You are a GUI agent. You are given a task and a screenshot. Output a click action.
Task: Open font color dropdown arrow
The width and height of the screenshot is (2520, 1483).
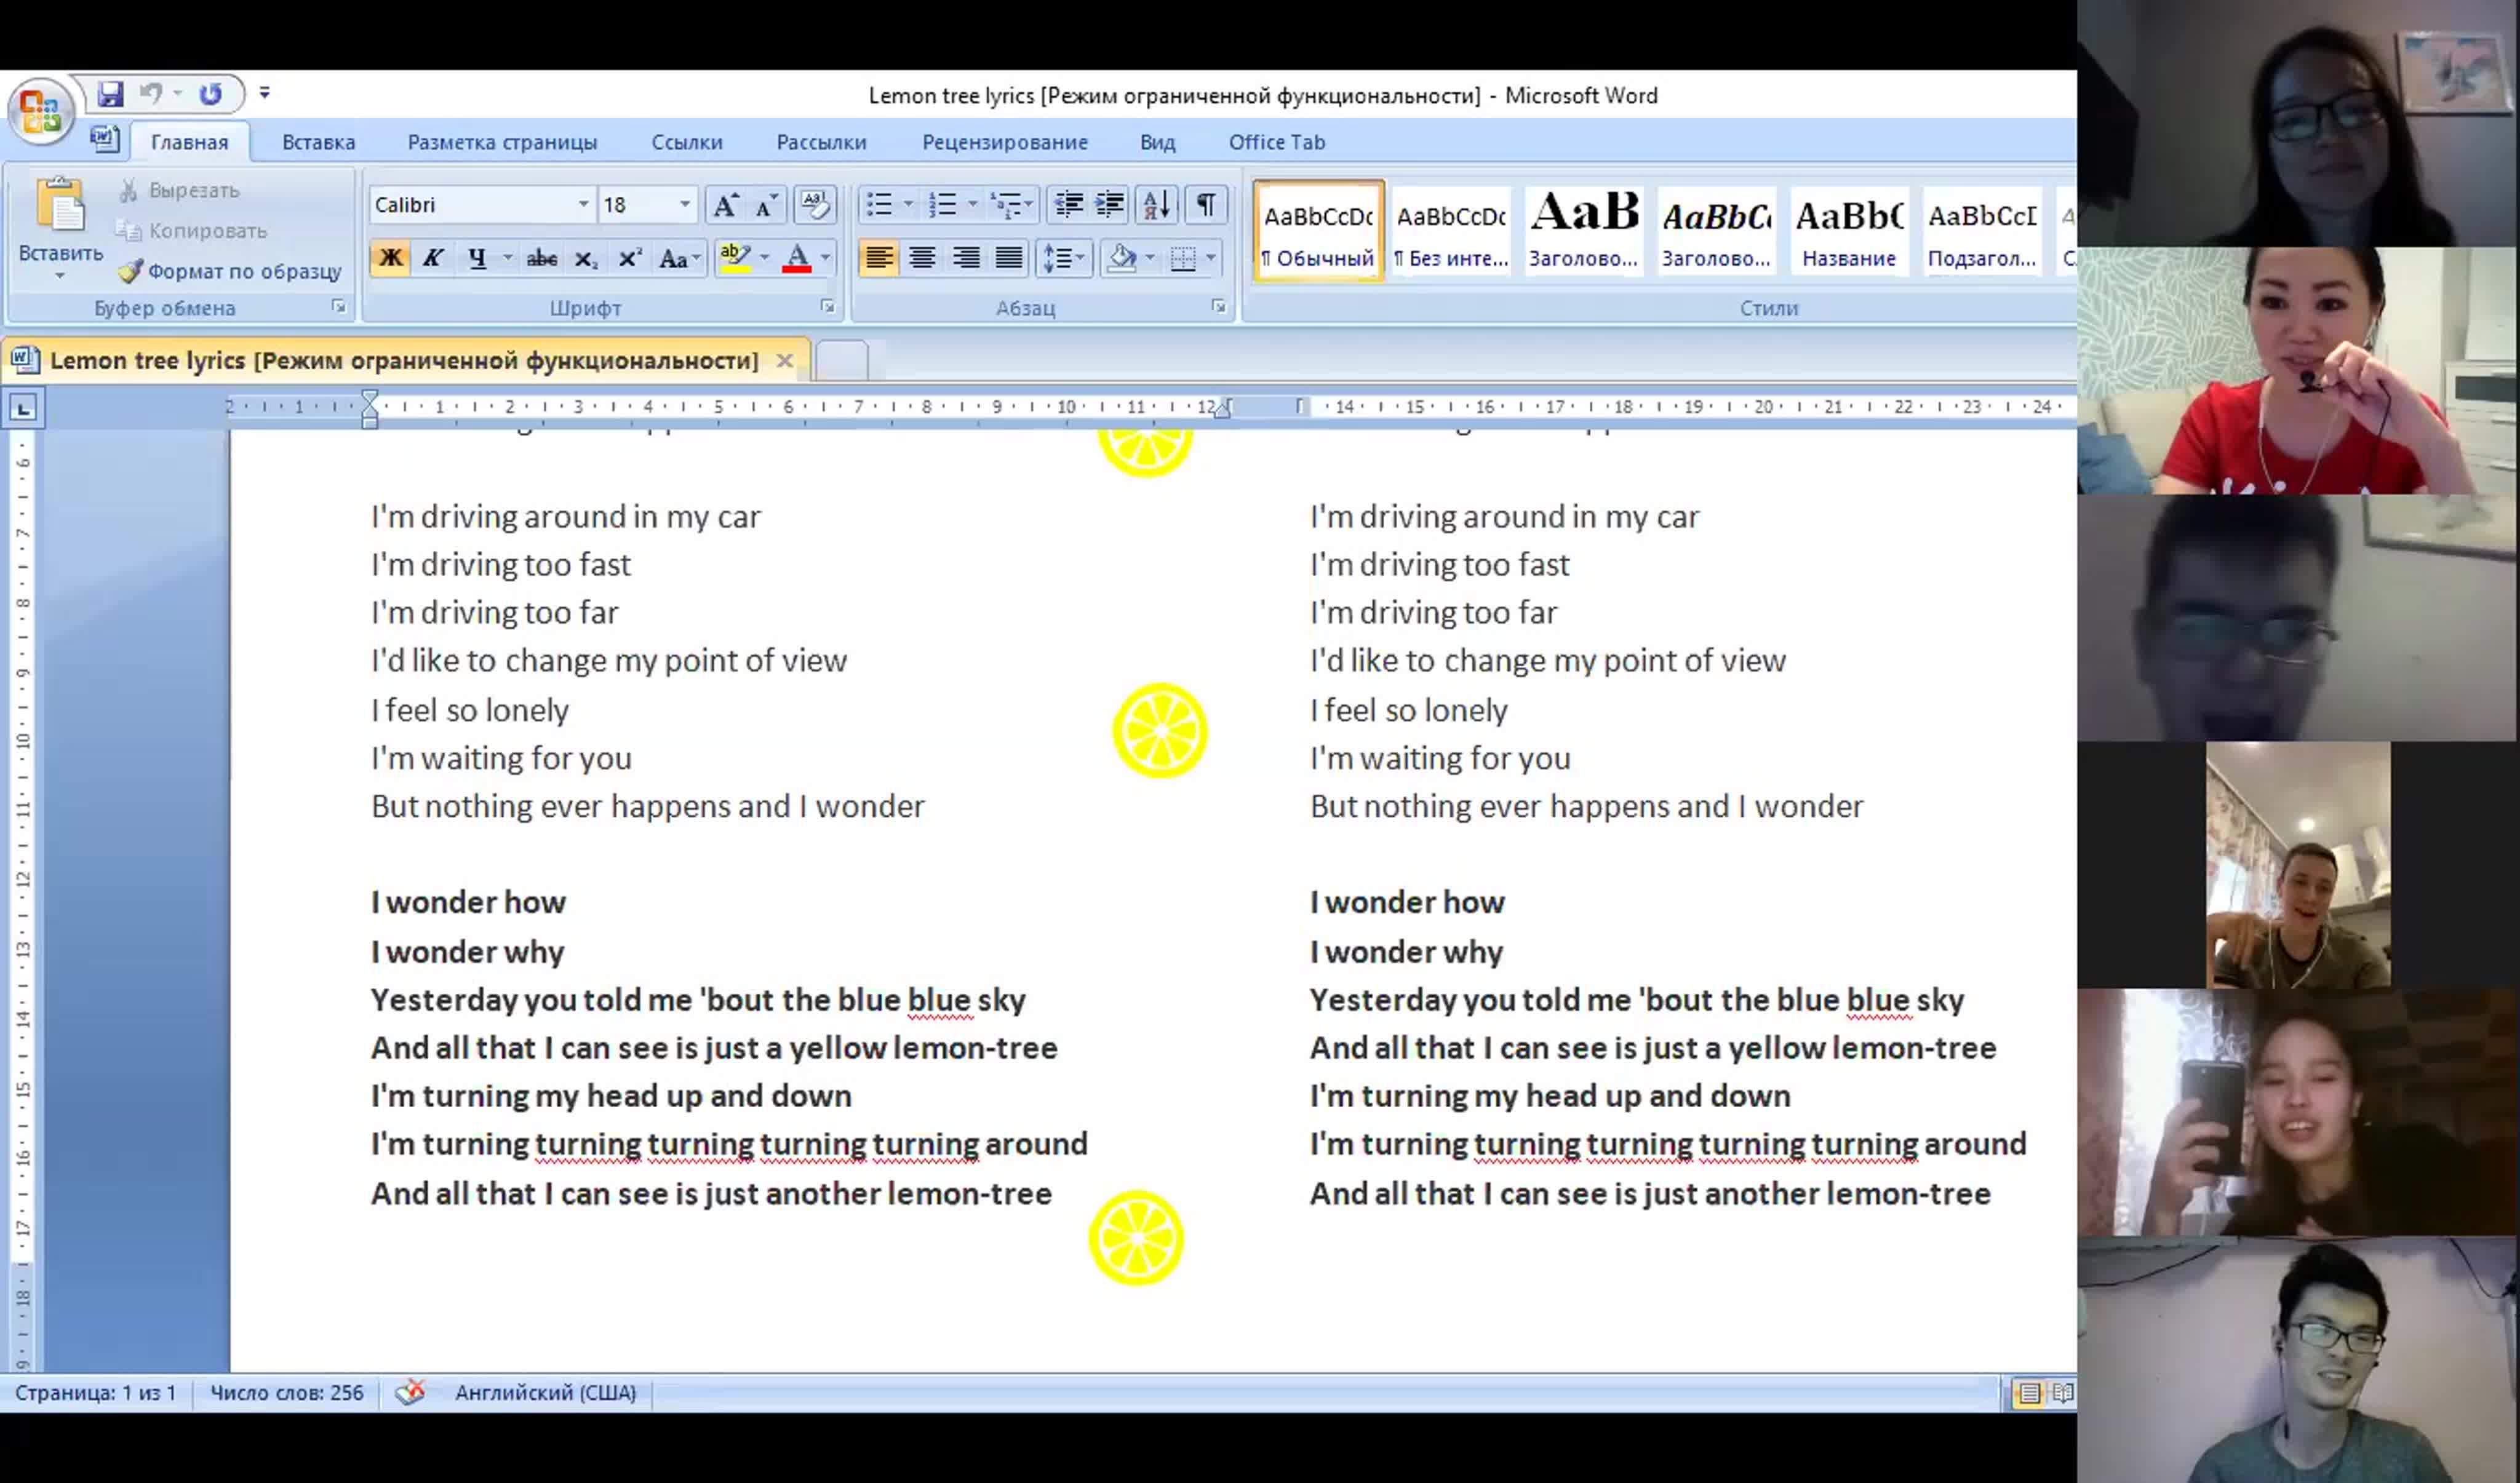point(825,258)
